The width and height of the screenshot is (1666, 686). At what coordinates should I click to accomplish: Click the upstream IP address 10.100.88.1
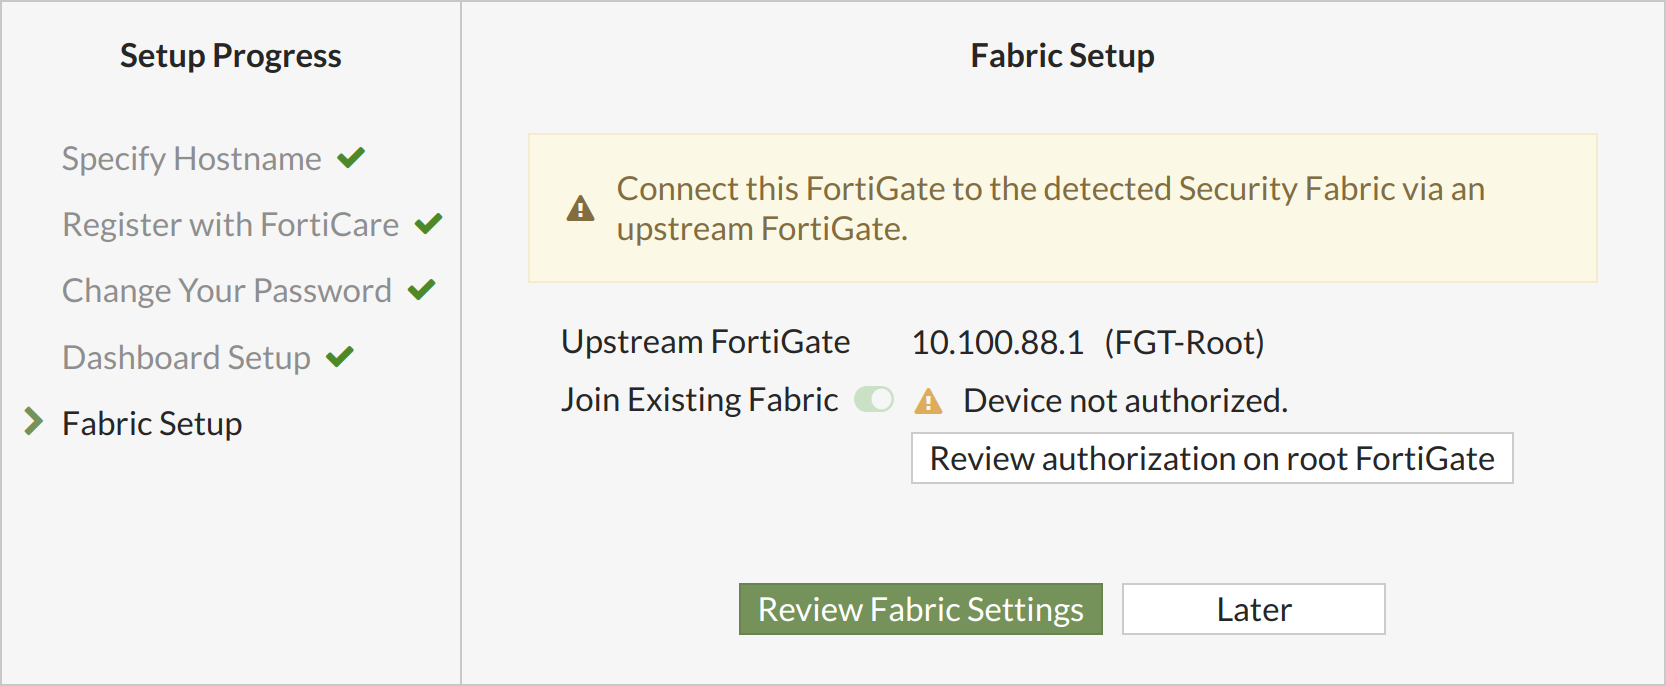[x=997, y=343]
